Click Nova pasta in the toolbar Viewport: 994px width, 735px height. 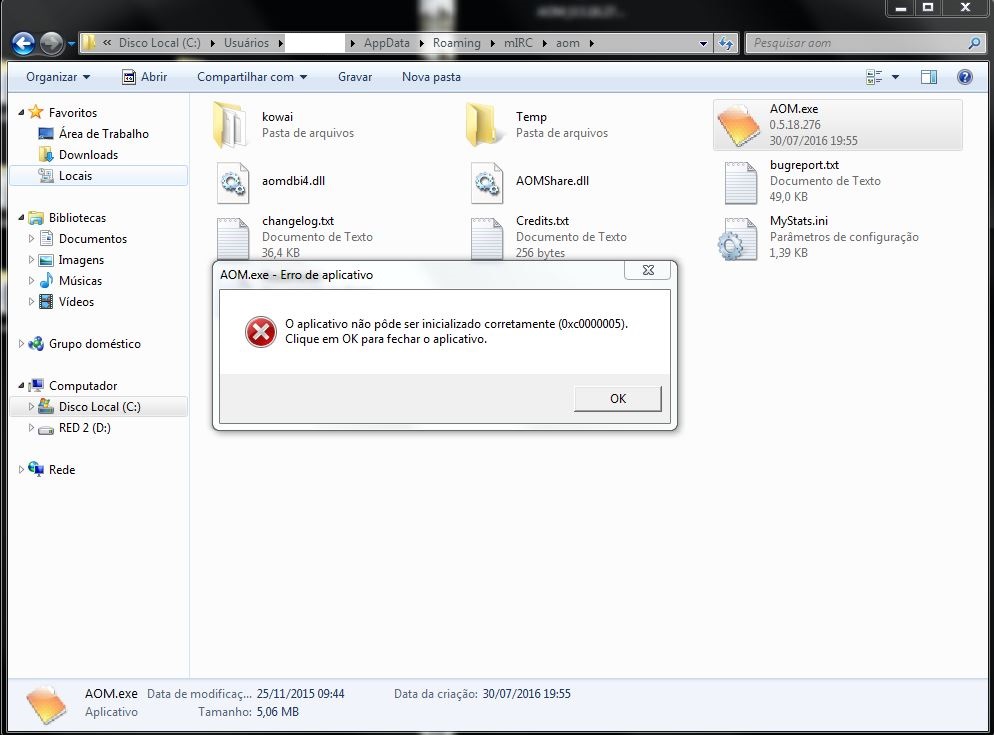(x=431, y=77)
